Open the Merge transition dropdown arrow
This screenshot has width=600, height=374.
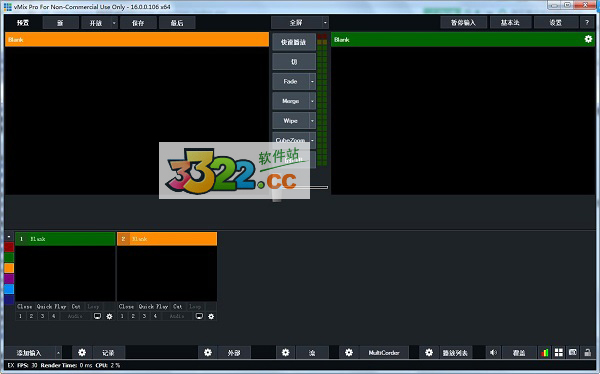(x=312, y=101)
